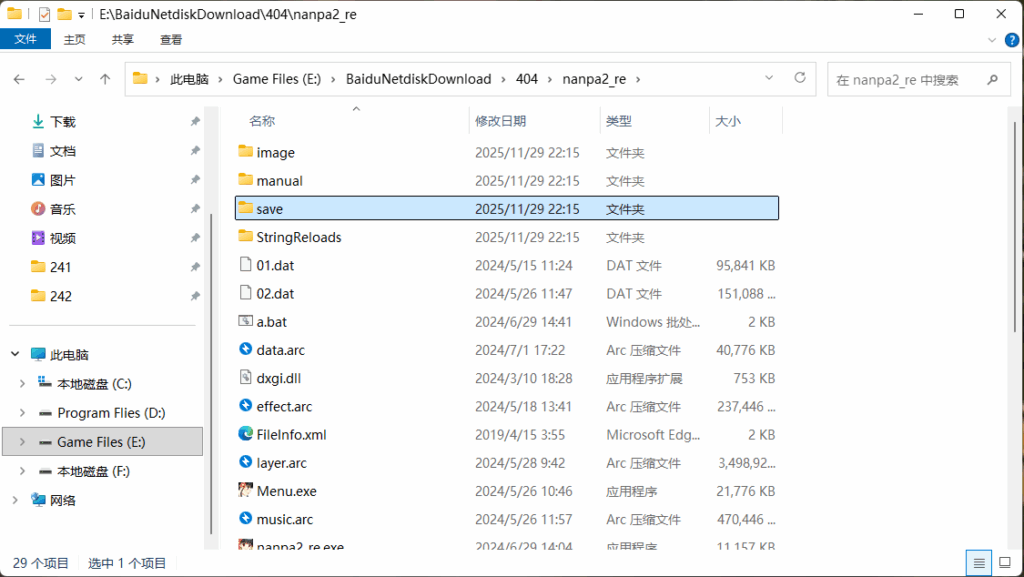Click the StringReloads folder icon

(x=246, y=236)
